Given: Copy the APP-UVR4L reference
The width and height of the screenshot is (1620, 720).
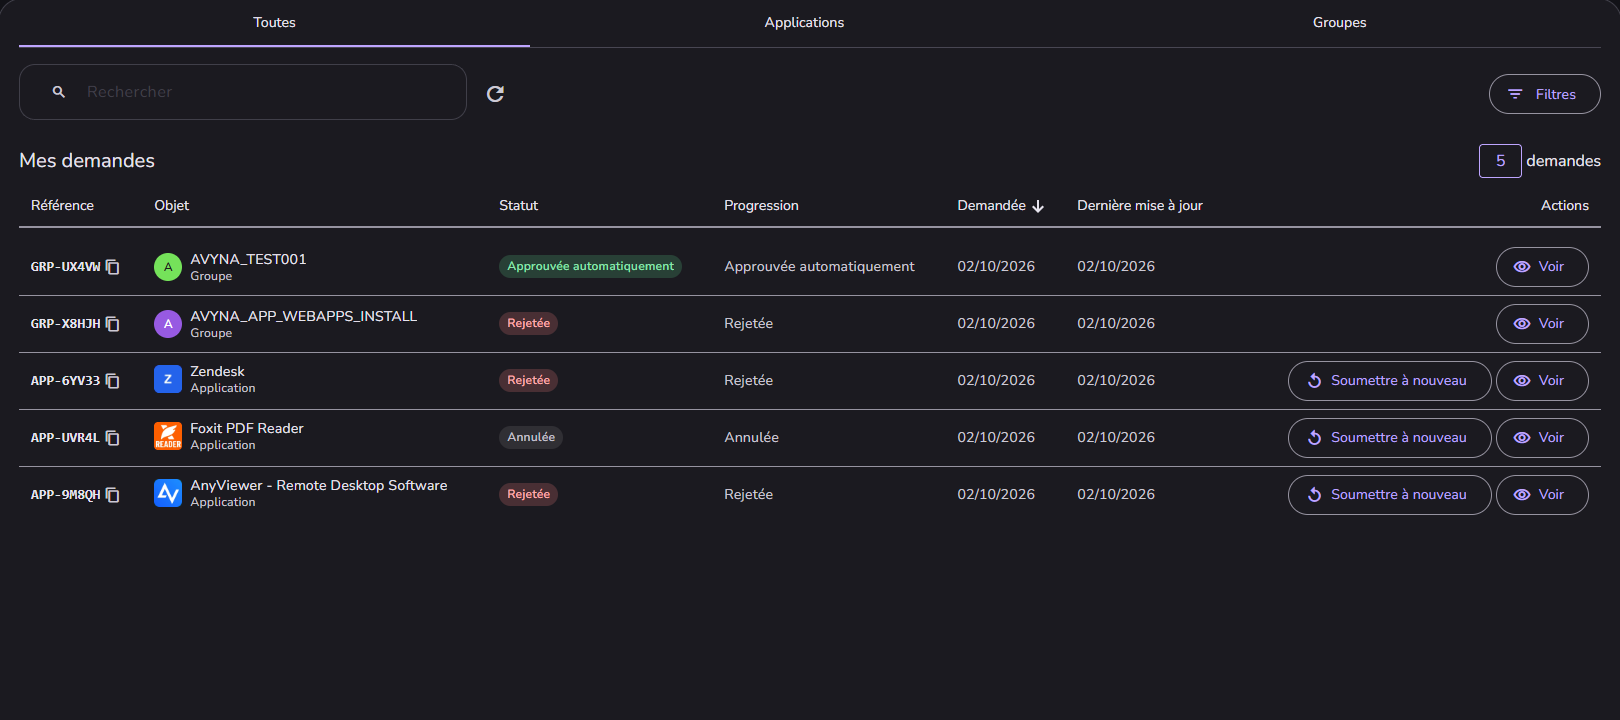Looking at the screenshot, I should pyautogui.click(x=113, y=438).
